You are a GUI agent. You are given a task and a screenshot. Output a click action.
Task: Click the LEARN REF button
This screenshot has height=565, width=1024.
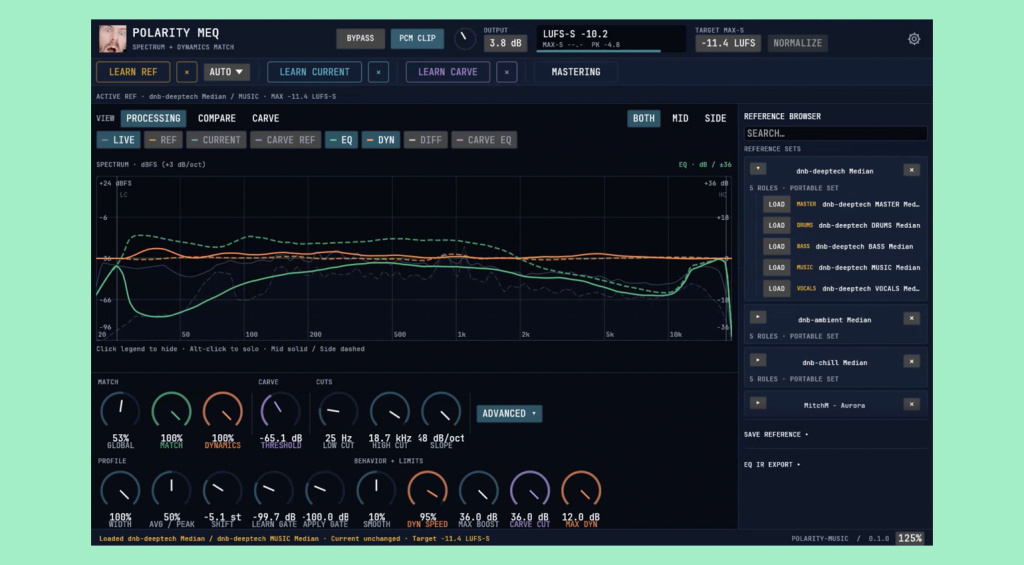coord(133,72)
